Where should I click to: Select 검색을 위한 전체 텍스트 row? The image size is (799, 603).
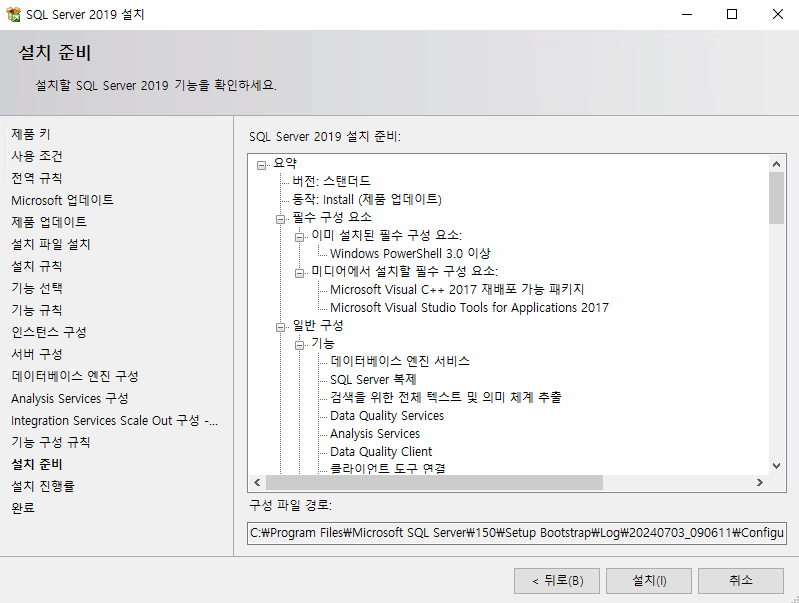click(x=446, y=397)
